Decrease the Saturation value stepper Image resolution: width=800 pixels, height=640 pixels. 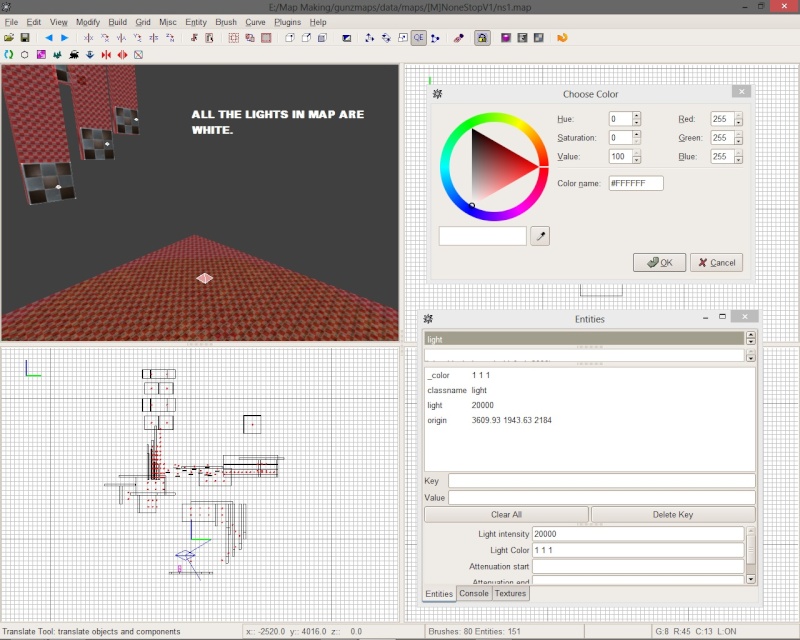tap(636, 141)
